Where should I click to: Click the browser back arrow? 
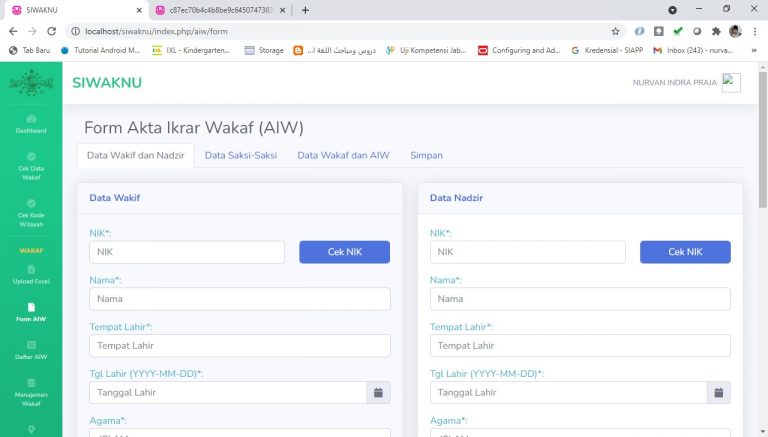click(13, 31)
